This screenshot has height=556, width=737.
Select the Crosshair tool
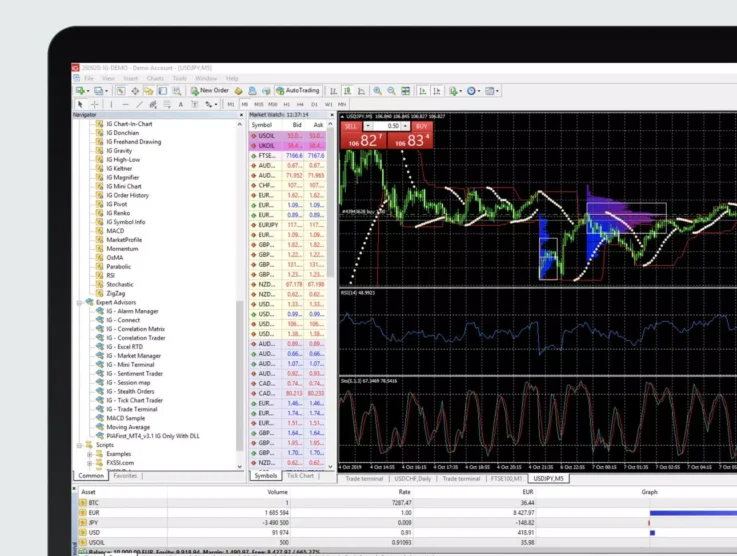[94, 104]
